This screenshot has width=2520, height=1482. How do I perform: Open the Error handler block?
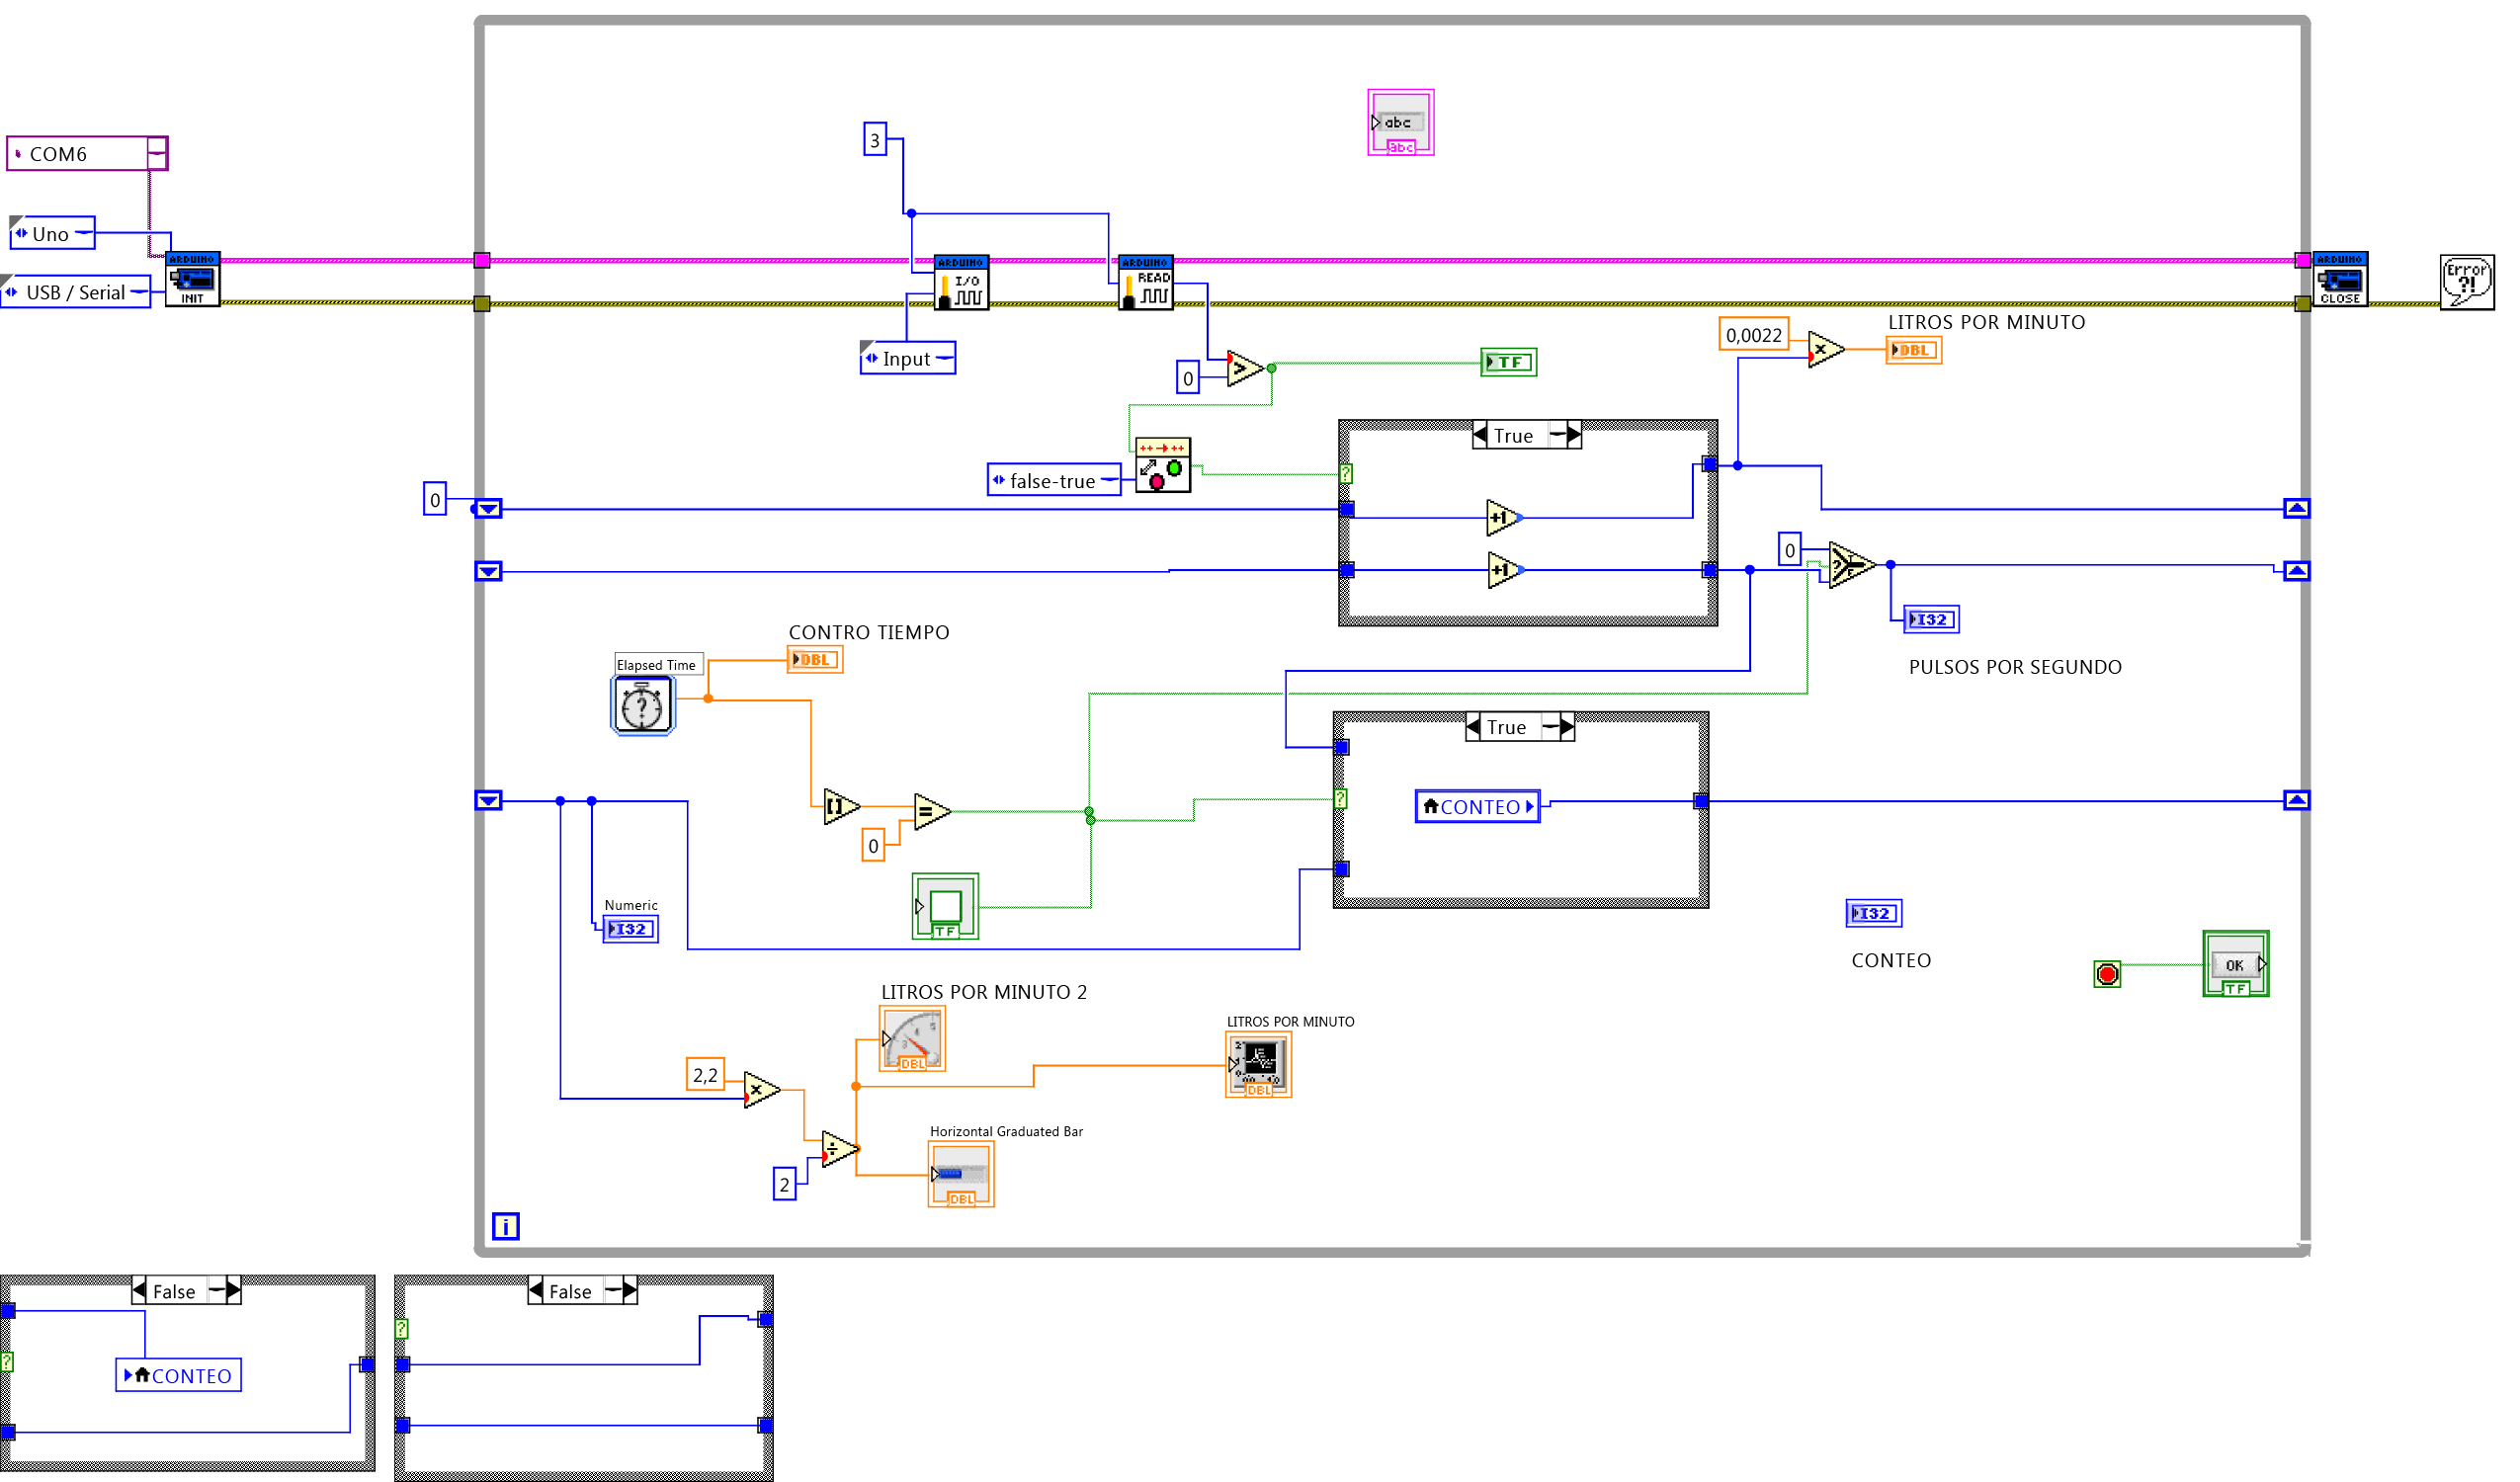[2467, 283]
